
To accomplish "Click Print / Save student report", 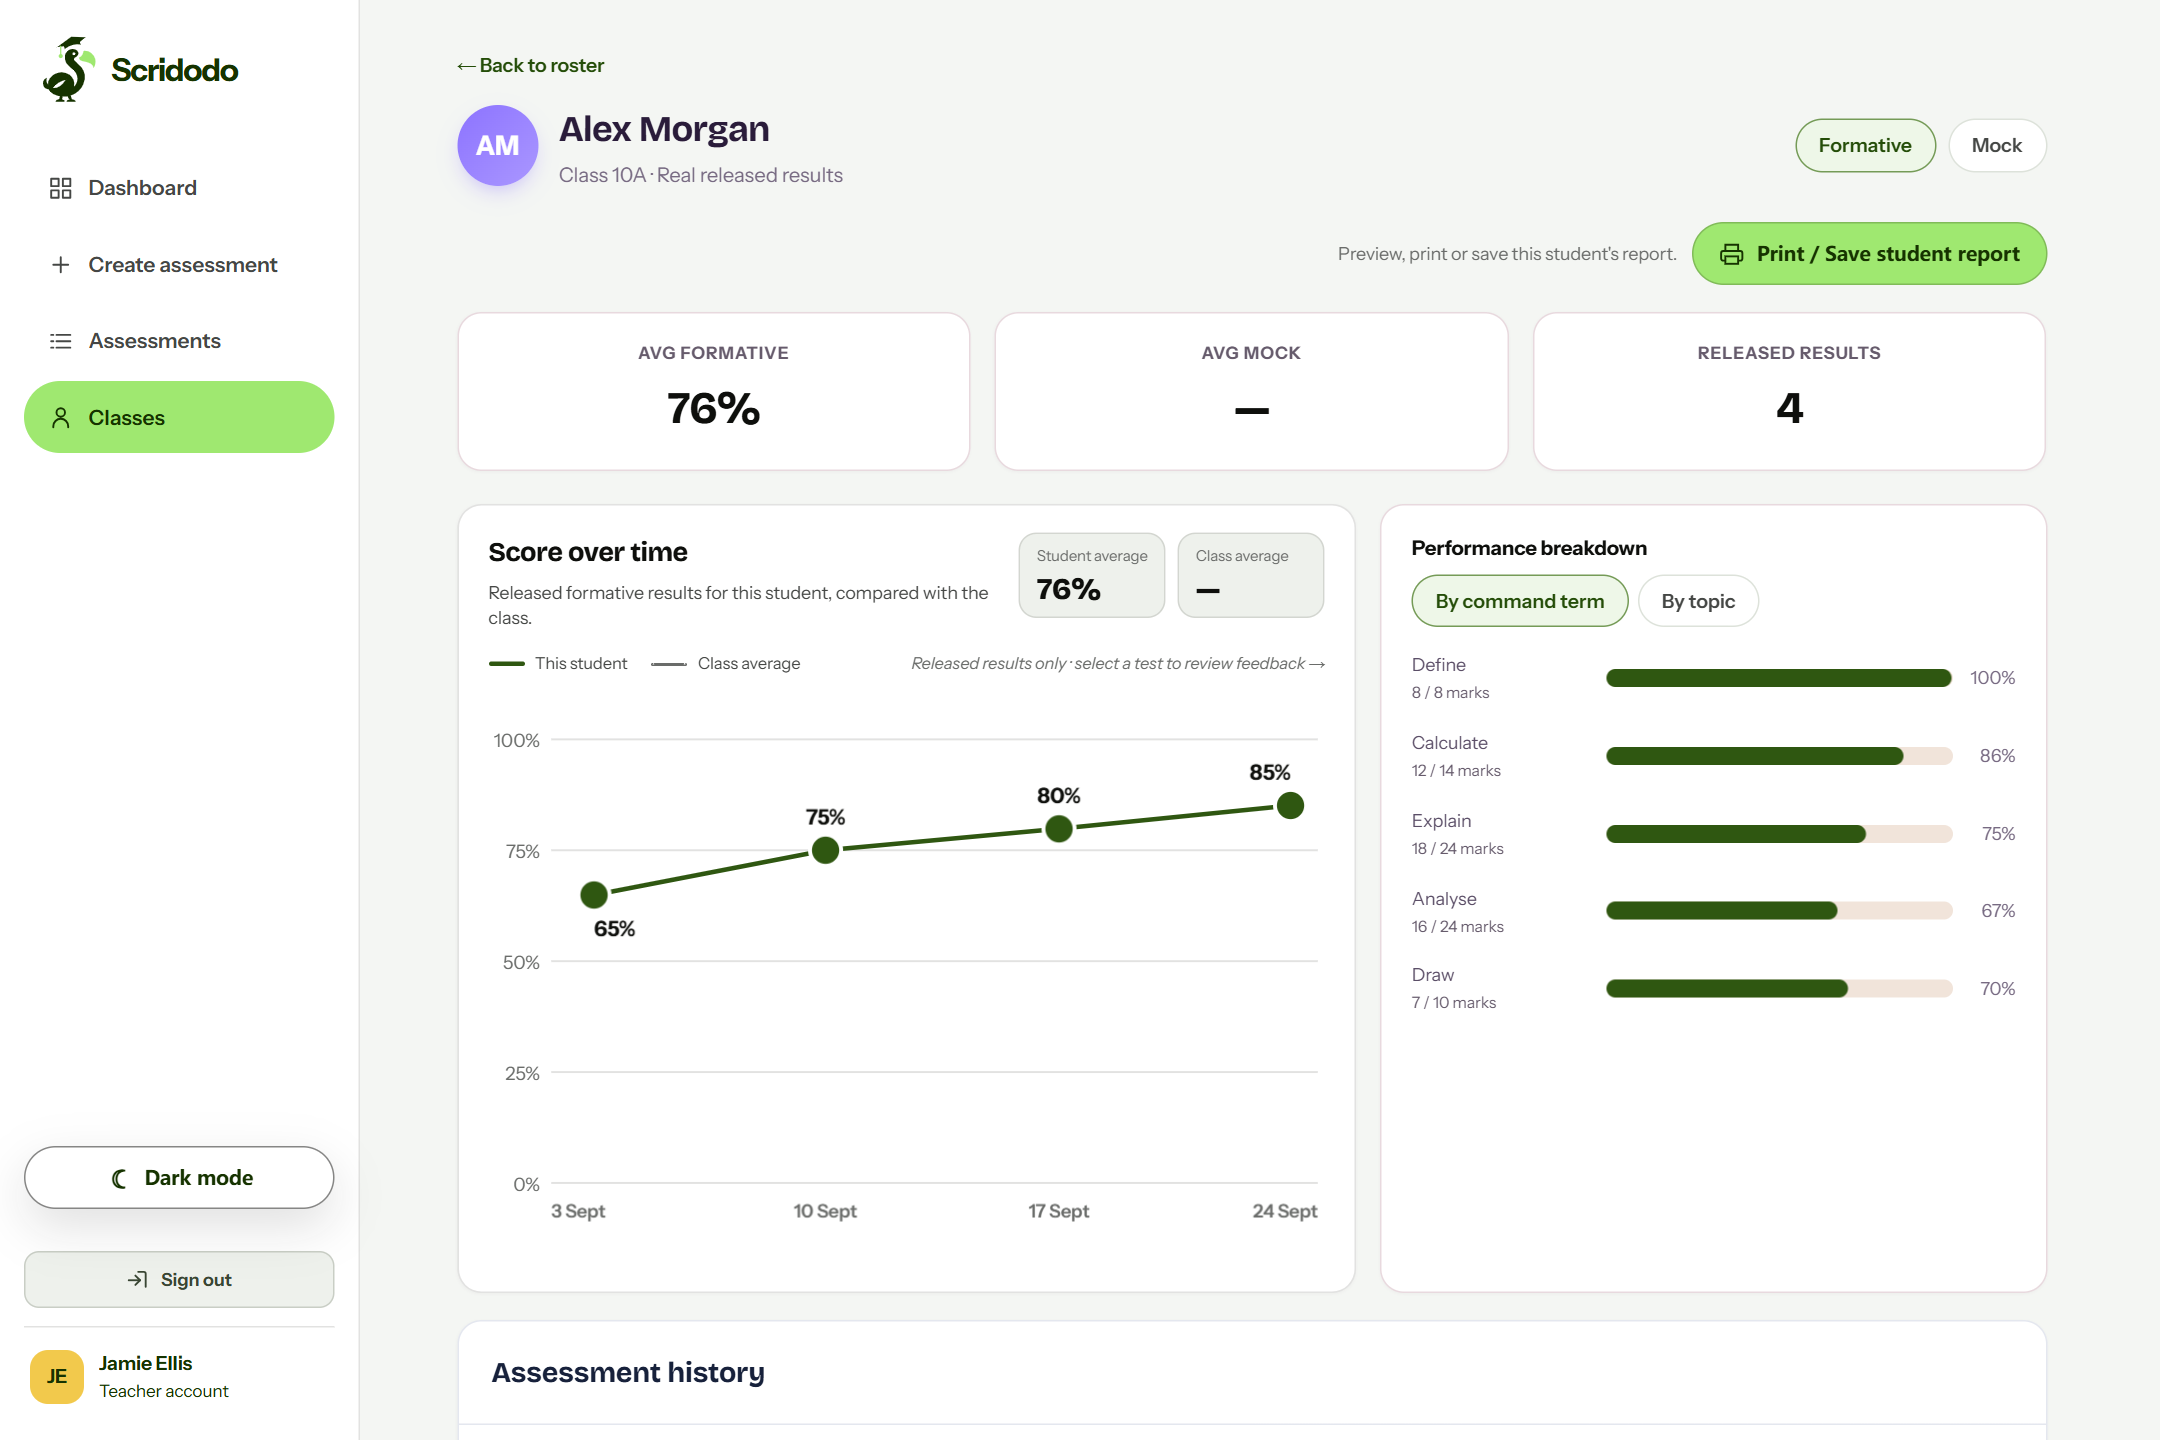I will point(1869,254).
